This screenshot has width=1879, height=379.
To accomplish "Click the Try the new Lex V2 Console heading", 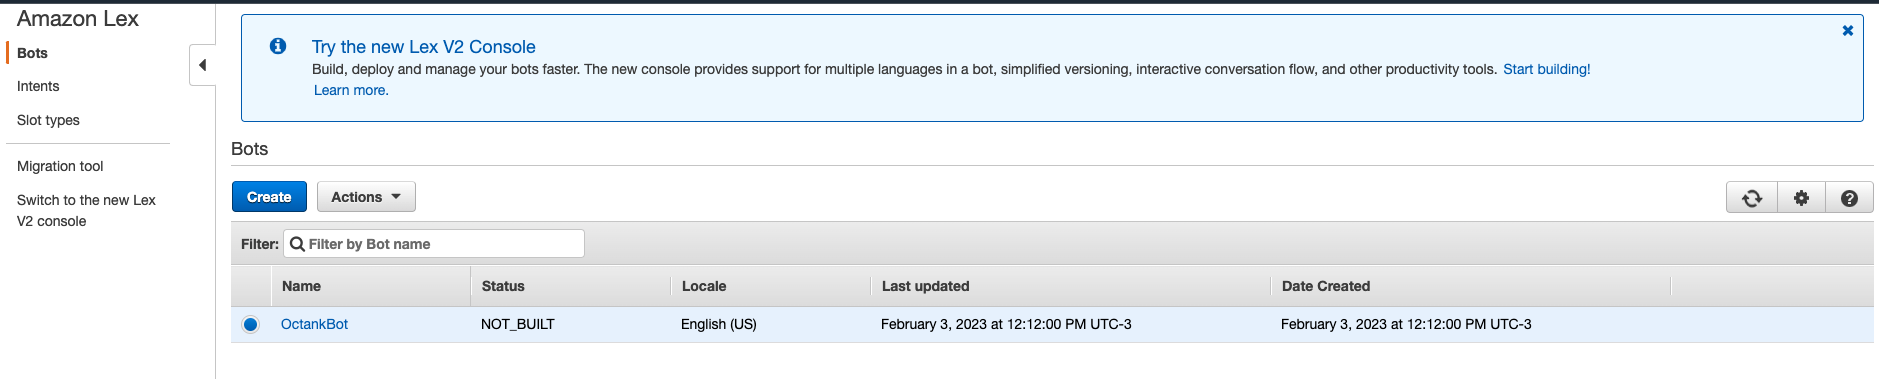I will click(423, 47).
